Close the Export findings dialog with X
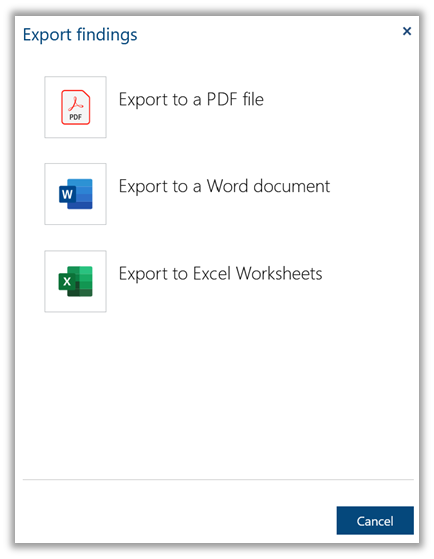This screenshot has height=559, width=434. tap(407, 31)
